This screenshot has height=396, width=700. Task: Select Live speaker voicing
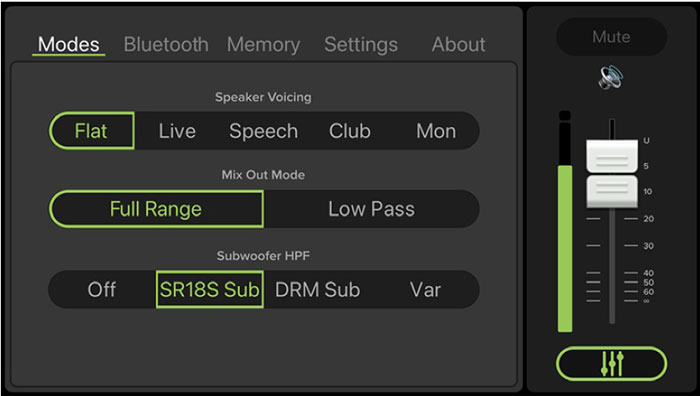pos(177,131)
